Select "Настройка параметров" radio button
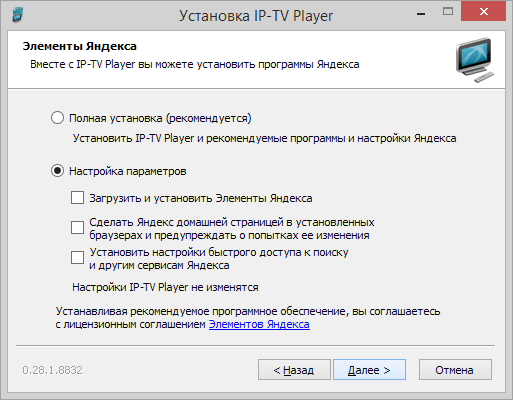 pyautogui.click(x=57, y=171)
